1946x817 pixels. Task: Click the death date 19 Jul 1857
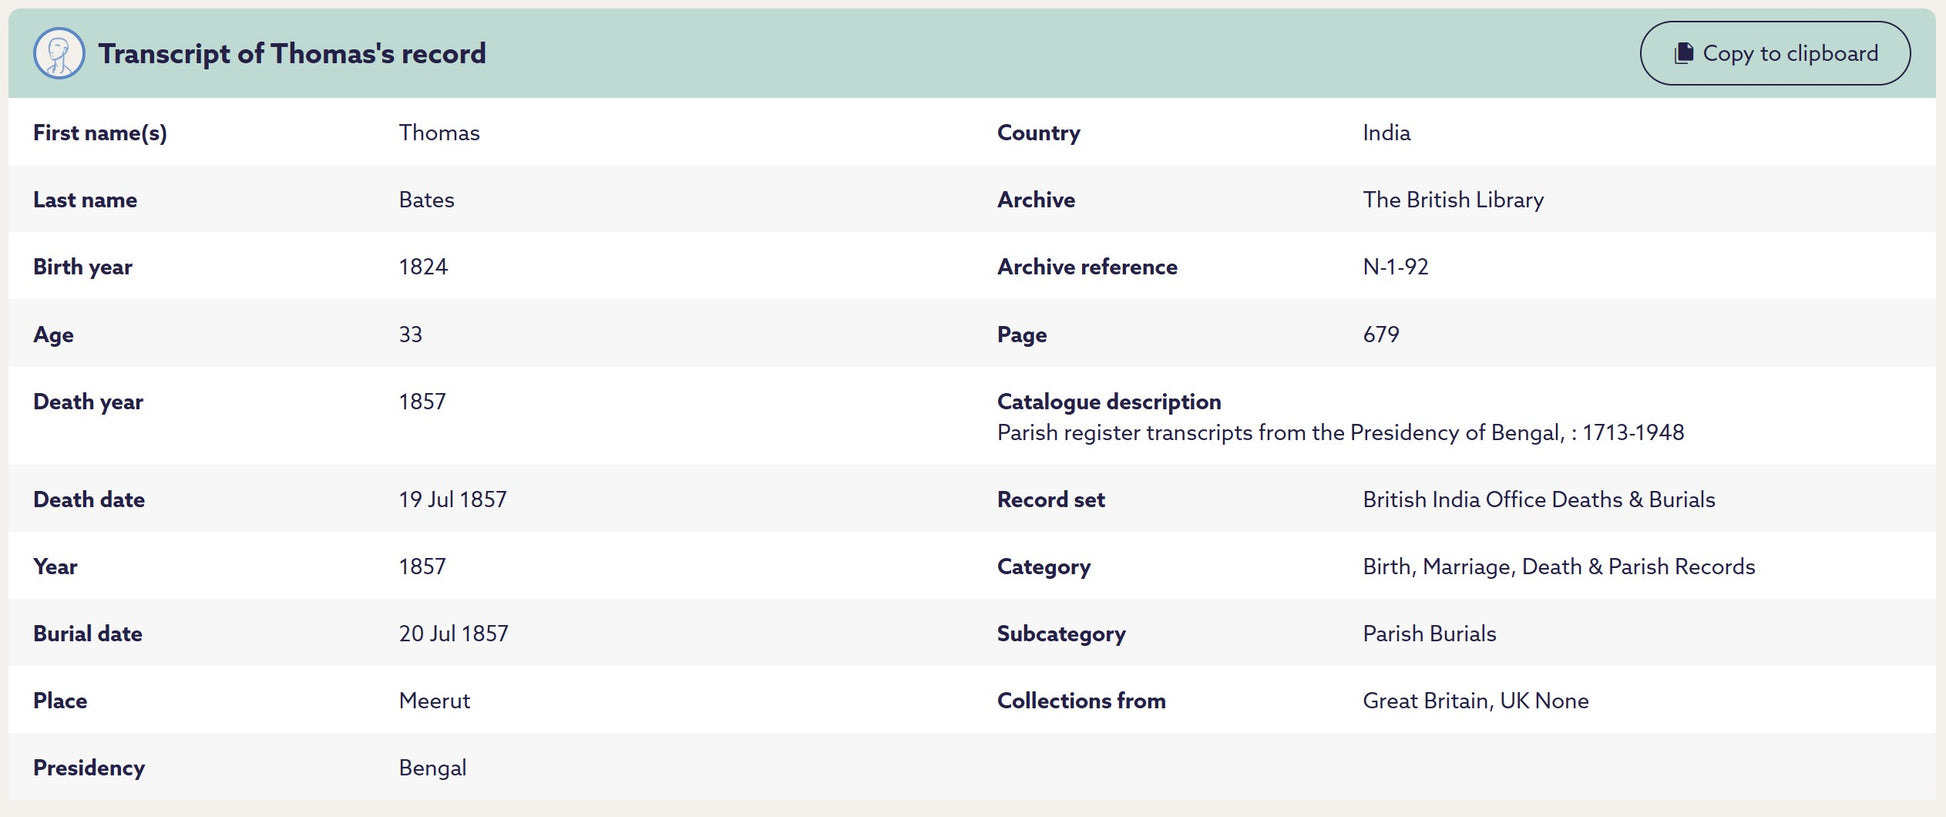(452, 500)
